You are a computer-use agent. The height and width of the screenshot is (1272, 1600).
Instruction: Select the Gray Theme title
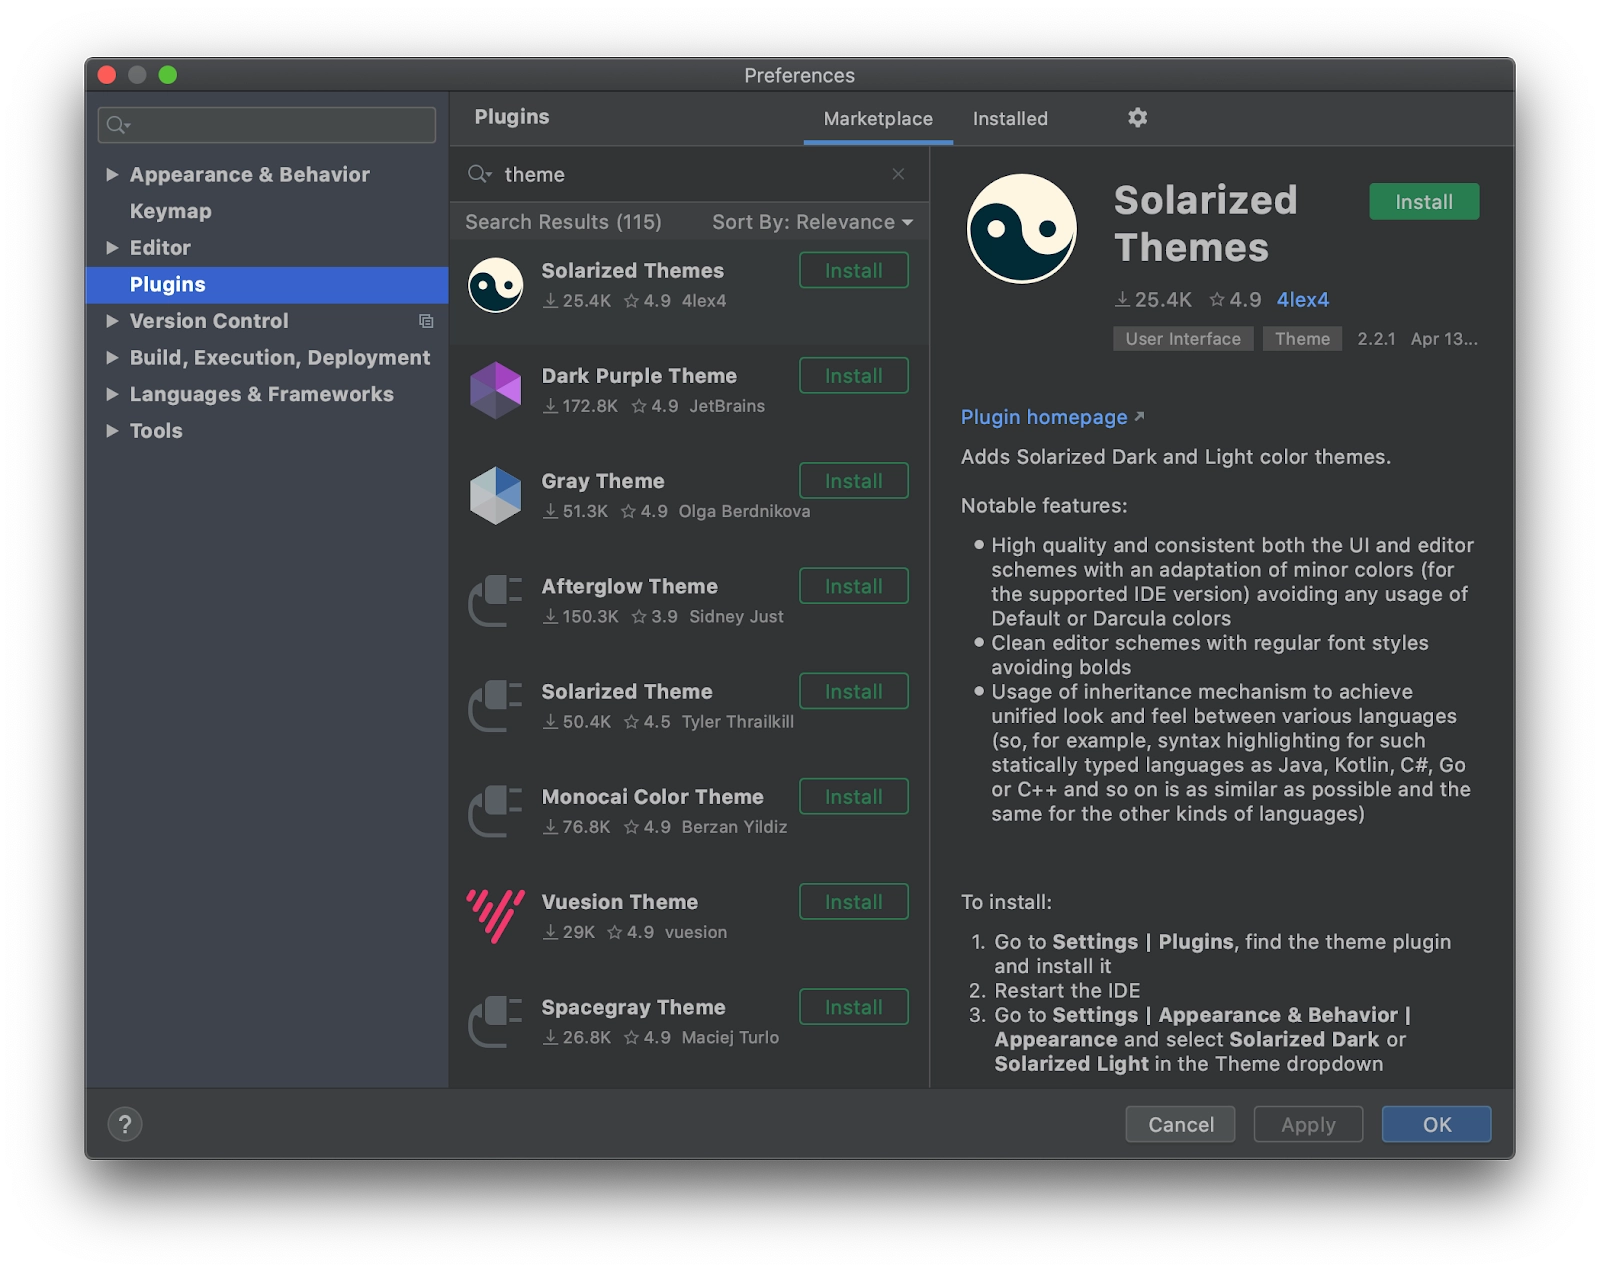click(603, 481)
